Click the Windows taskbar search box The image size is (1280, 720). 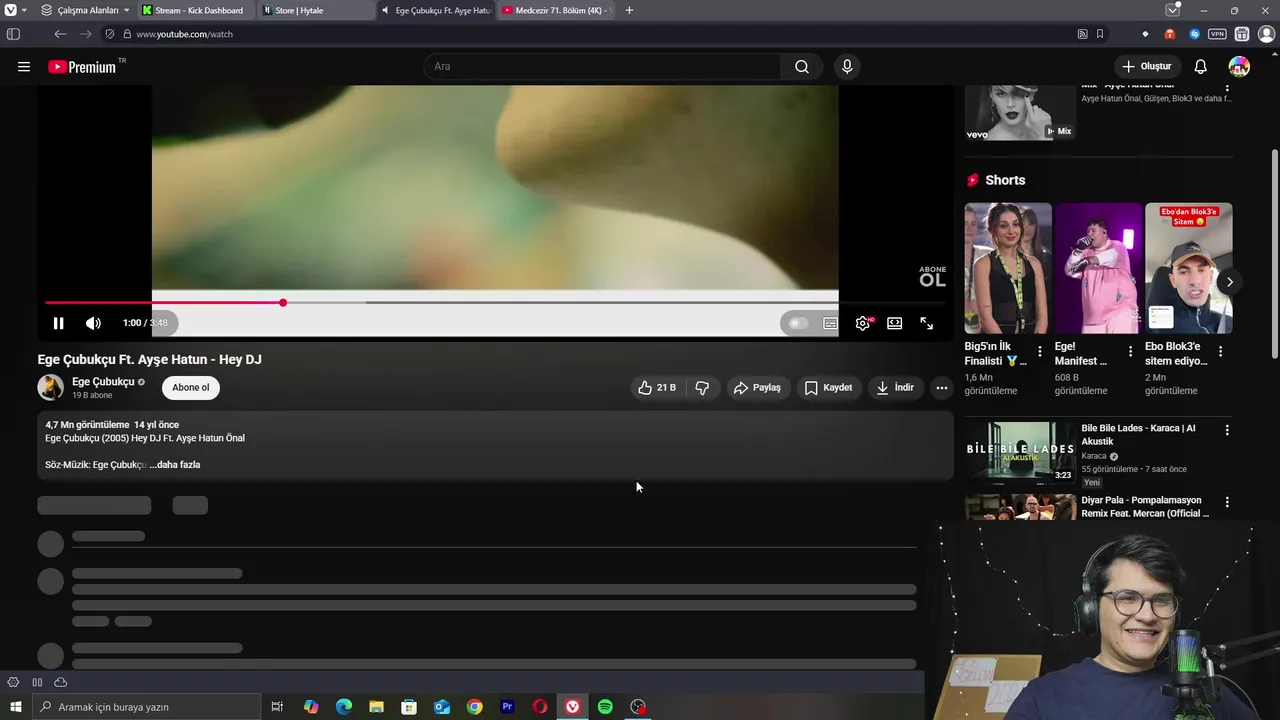146,707
